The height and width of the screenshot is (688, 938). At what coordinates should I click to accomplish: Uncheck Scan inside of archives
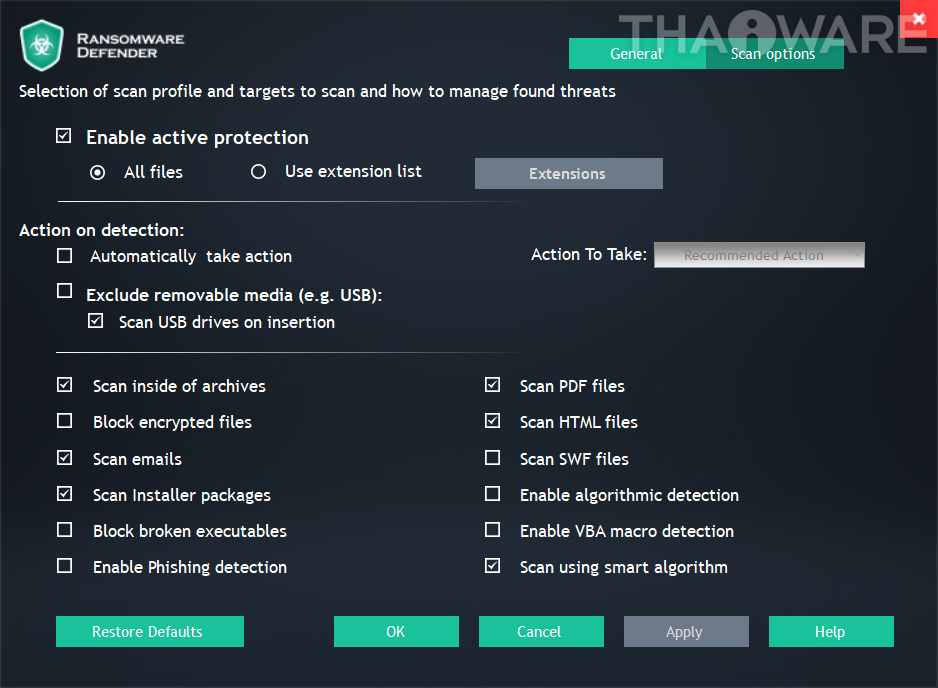click(x=65, y=385)
